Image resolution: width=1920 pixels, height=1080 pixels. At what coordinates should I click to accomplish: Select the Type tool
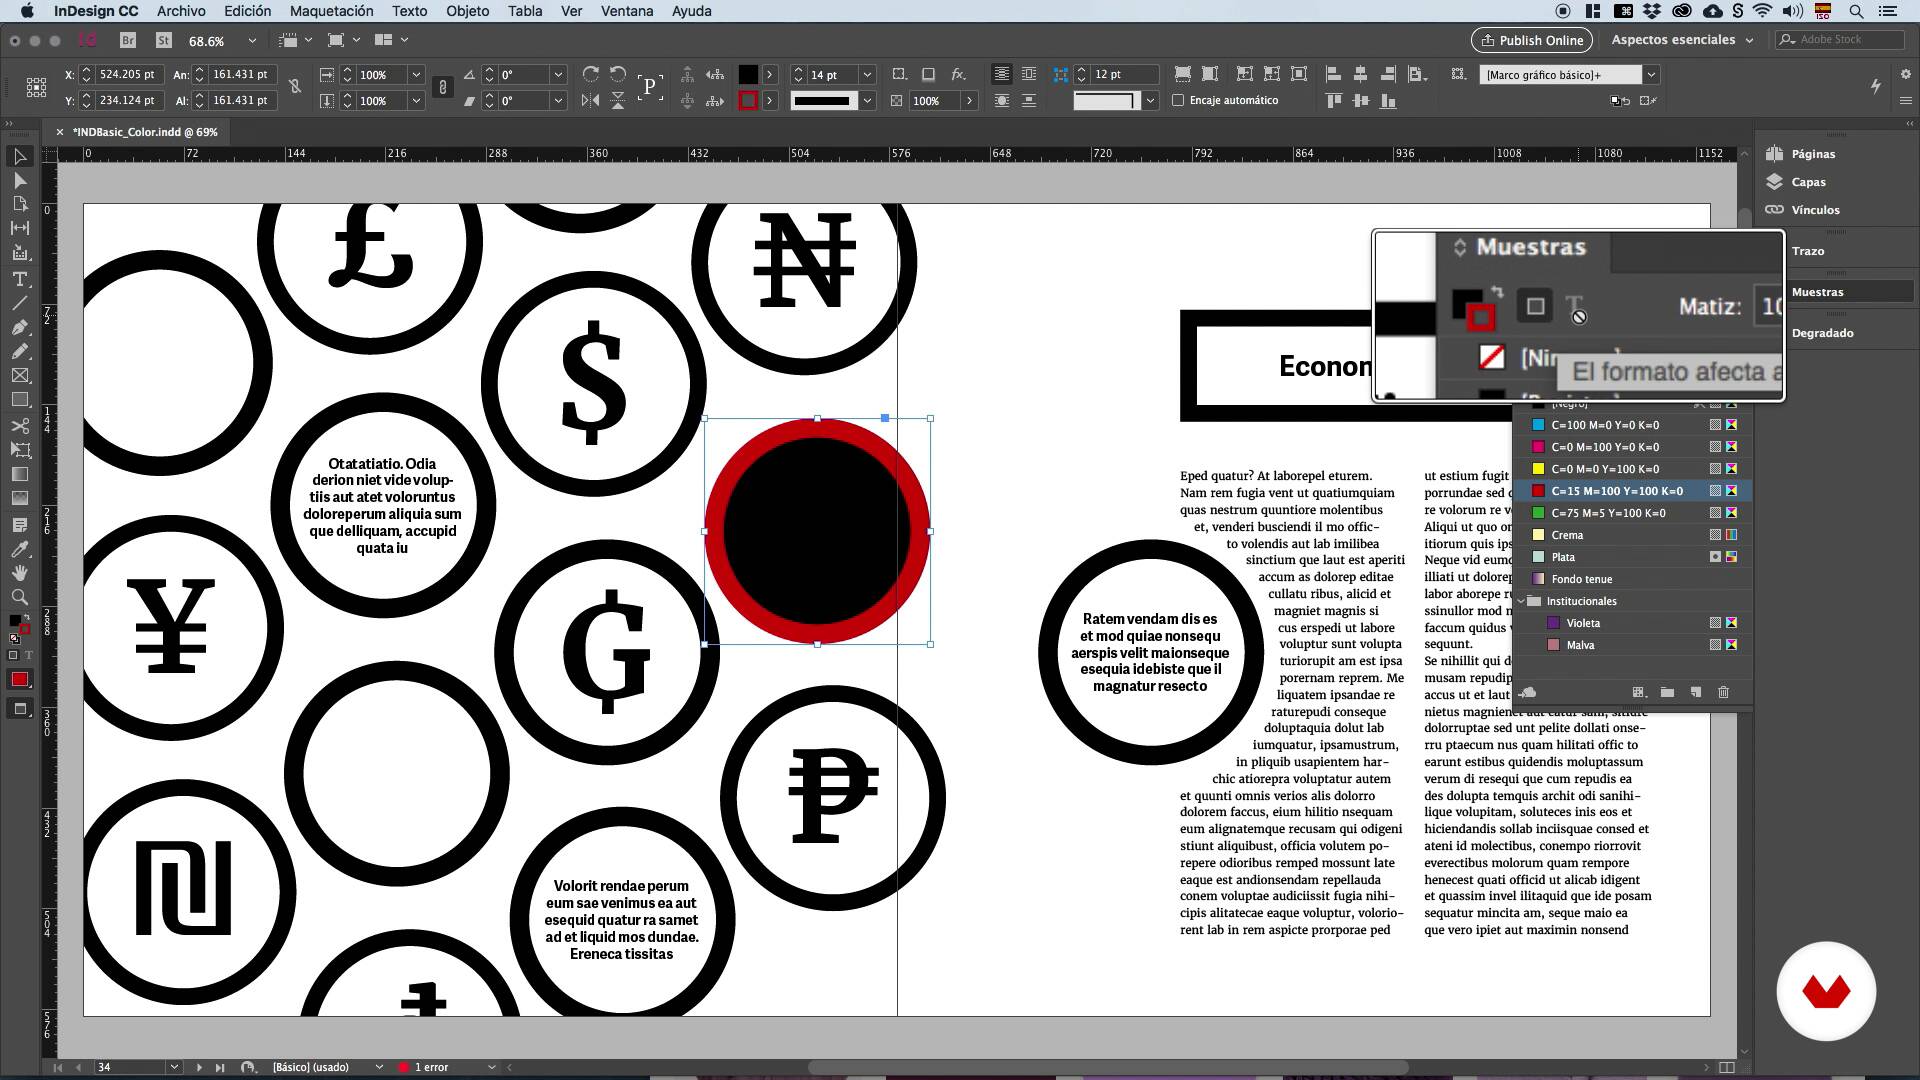coord(19,279)
